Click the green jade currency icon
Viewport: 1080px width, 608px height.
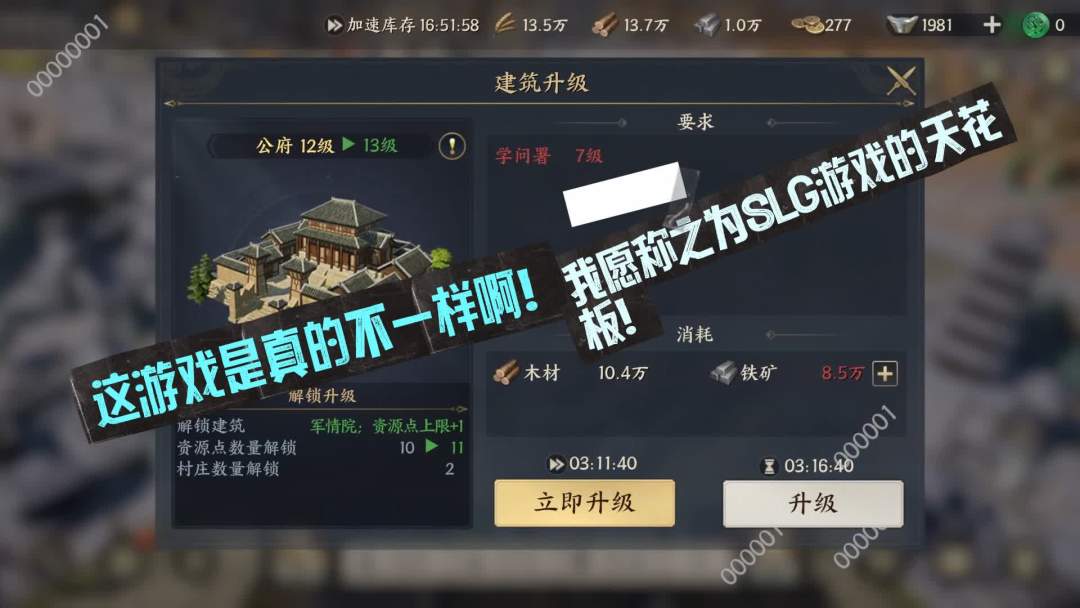coord(1035,25)
